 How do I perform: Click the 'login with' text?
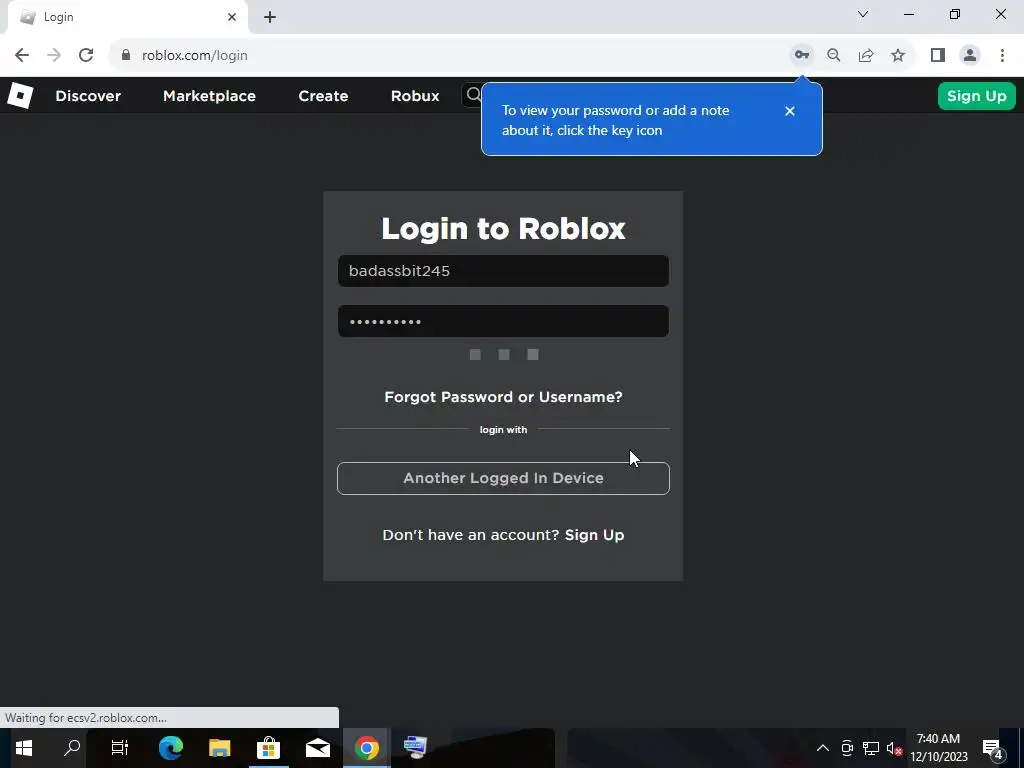click(503, 430)
